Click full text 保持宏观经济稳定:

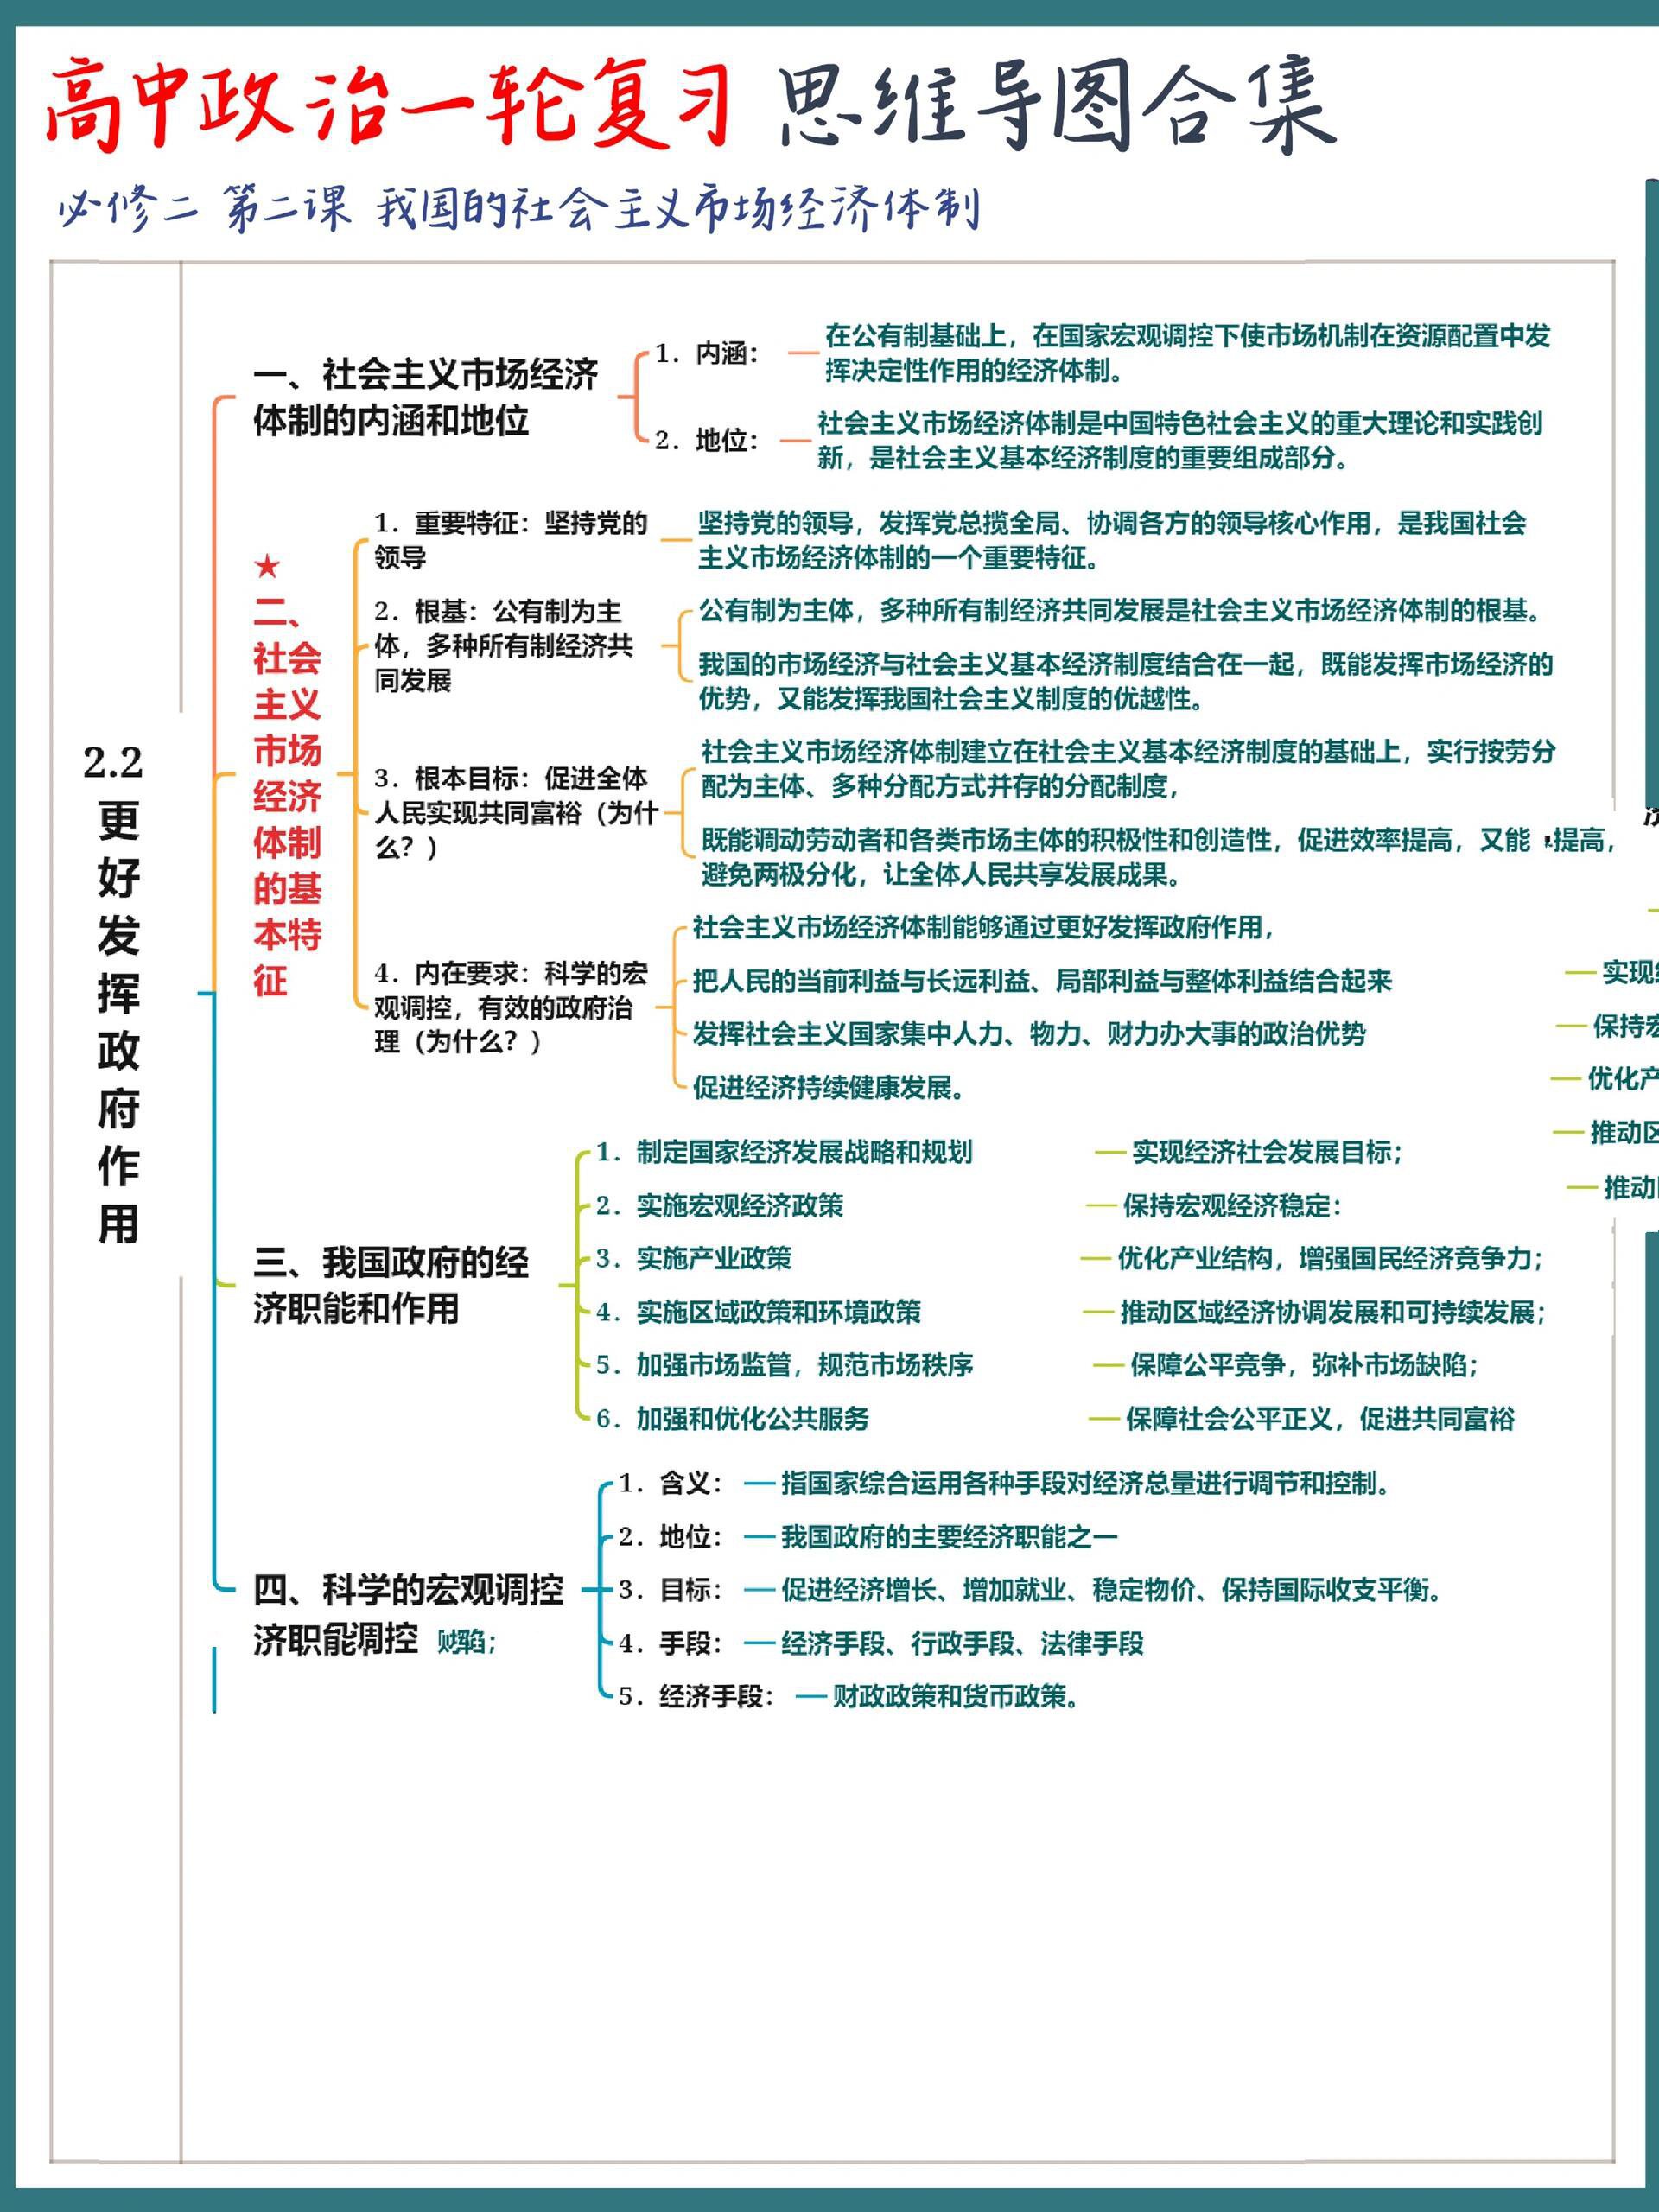point(1232,1205)
